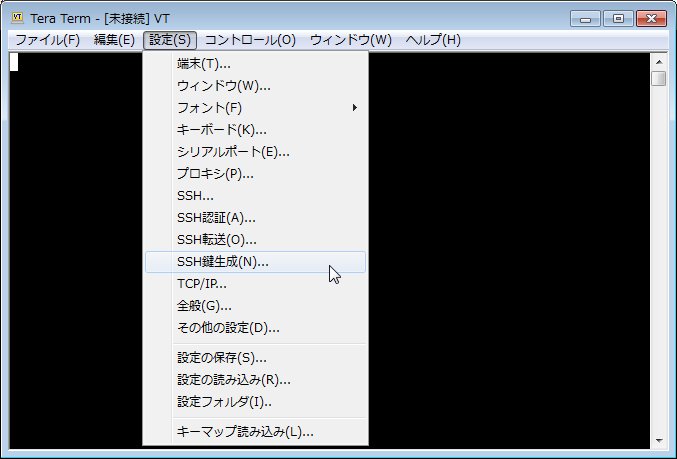Select キーマップ読み込み(L)... entry
The image size is (677, 459).
[256, 432]
